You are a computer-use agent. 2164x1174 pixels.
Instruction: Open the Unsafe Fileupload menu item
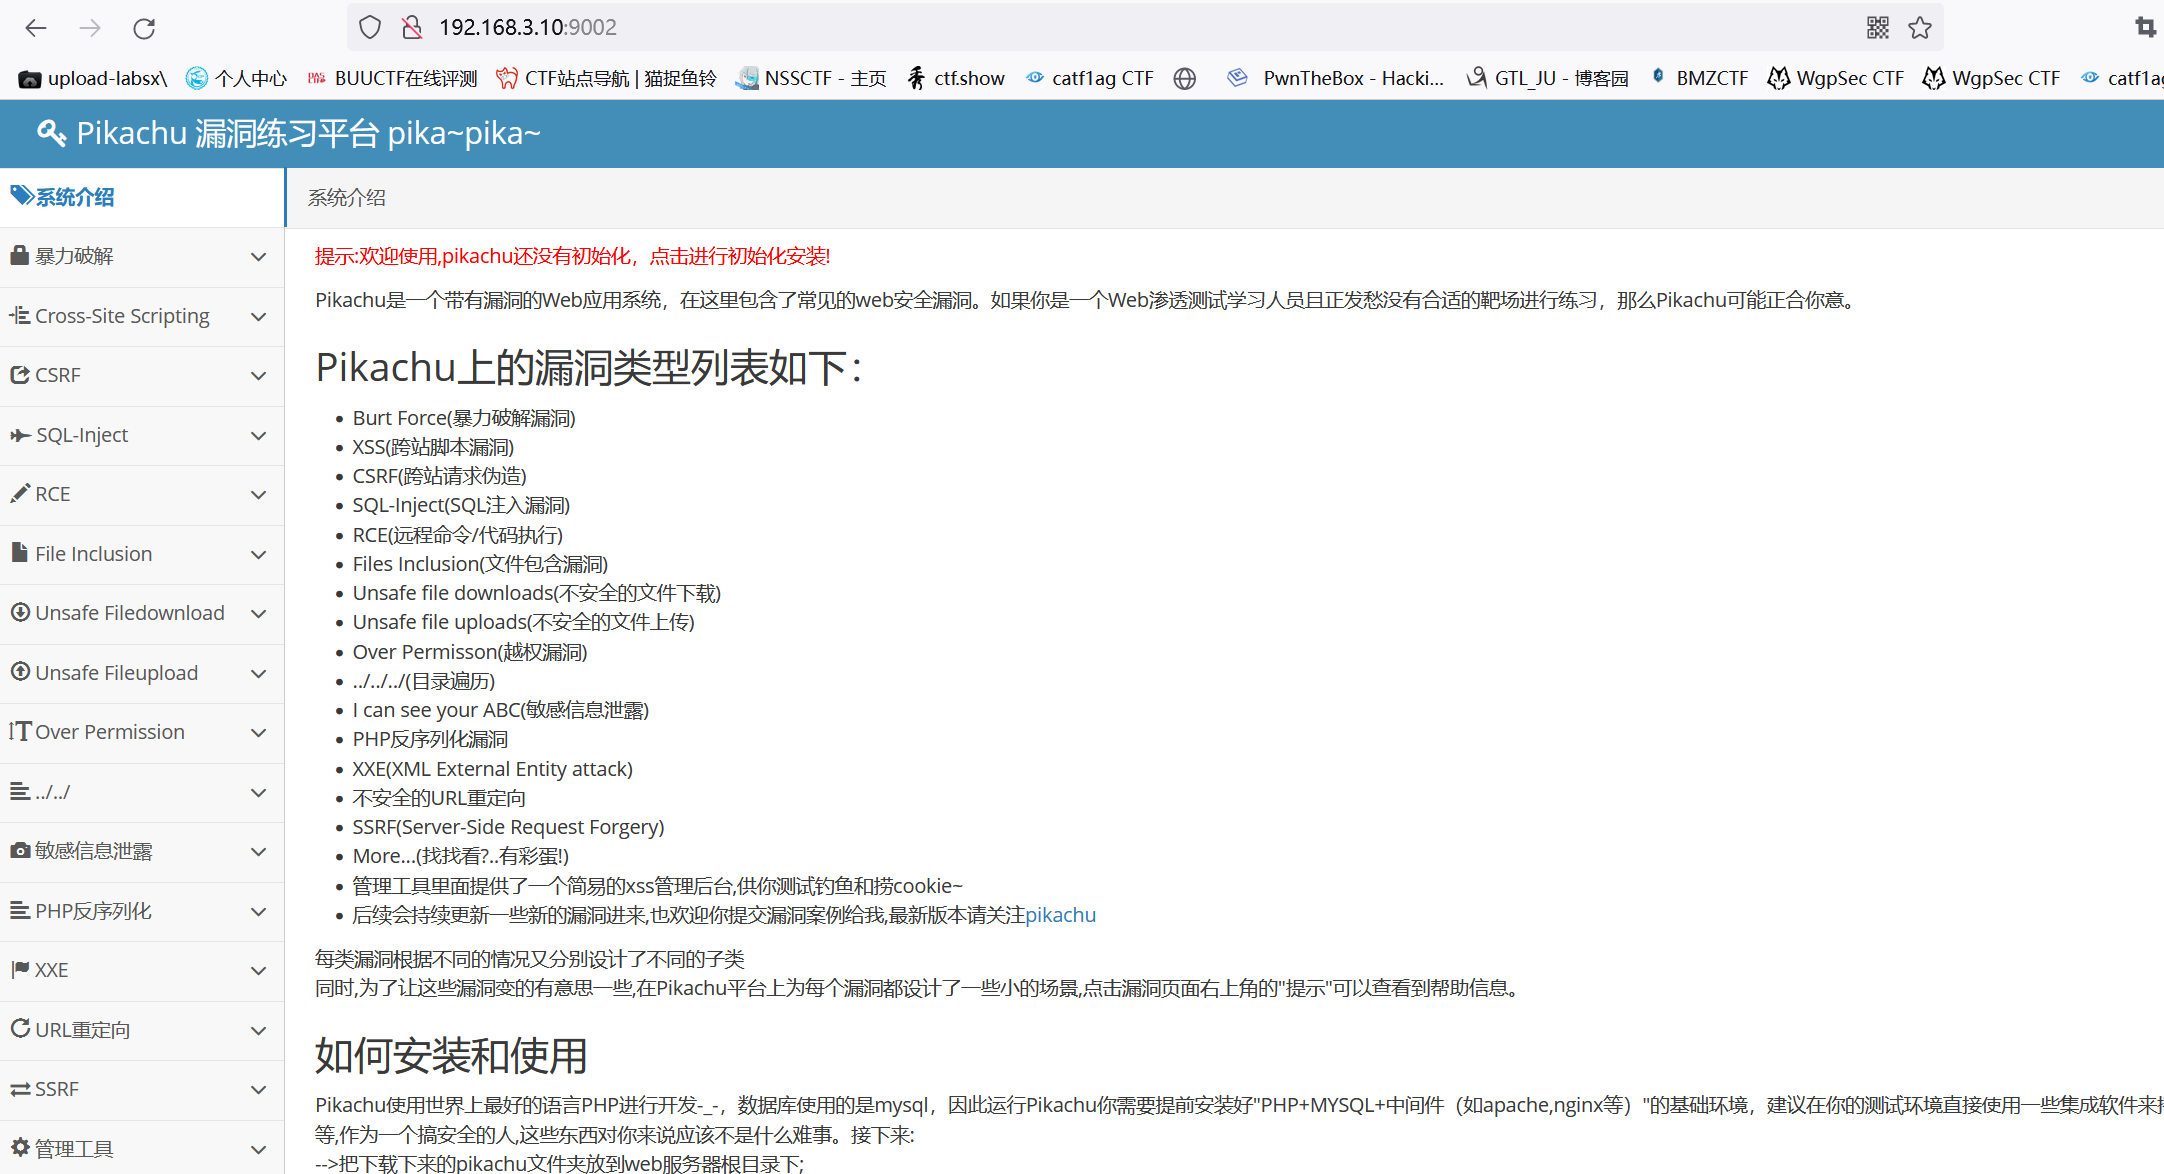pos(142,673)
